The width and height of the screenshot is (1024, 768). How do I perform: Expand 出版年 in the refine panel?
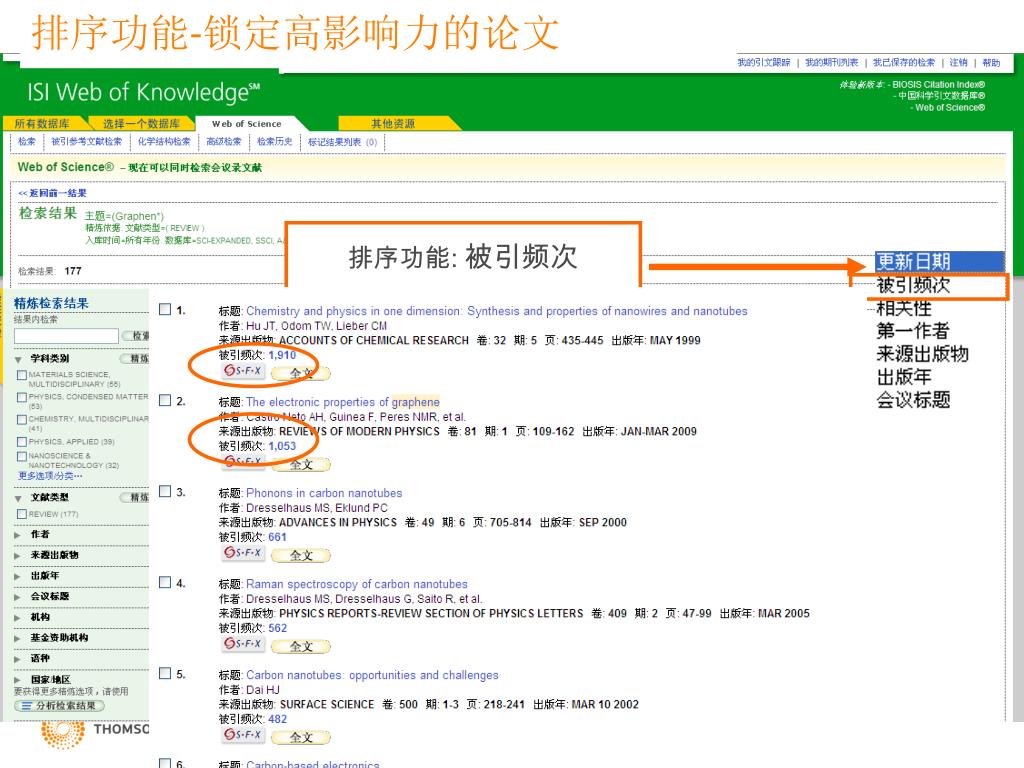click(x=18, y=576)
